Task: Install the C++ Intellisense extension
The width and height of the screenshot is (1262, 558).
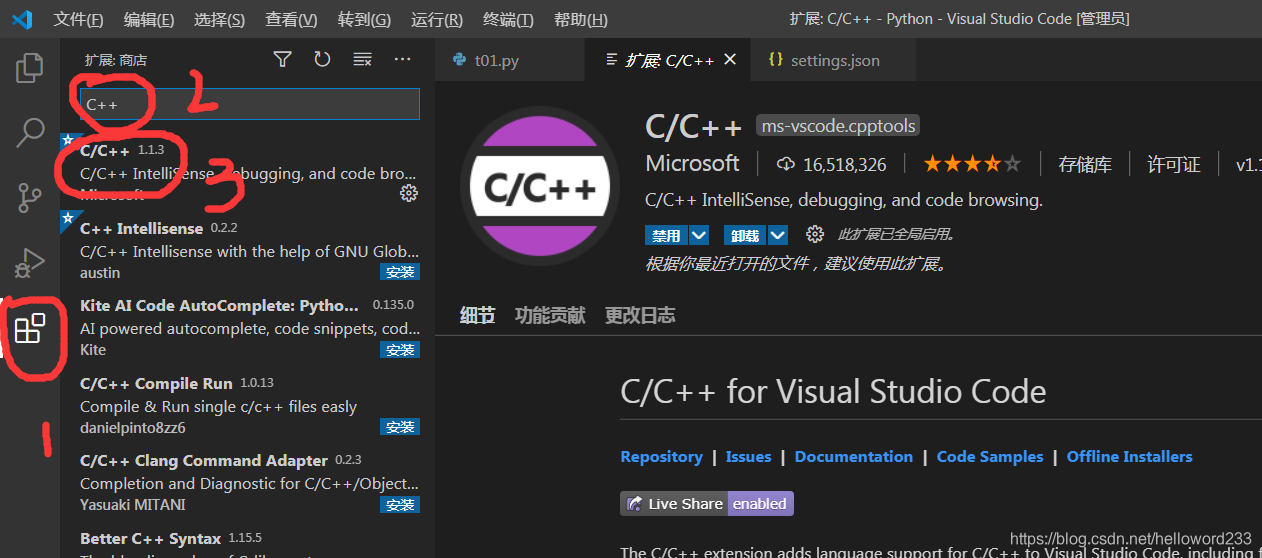Action: coord(400,272)
